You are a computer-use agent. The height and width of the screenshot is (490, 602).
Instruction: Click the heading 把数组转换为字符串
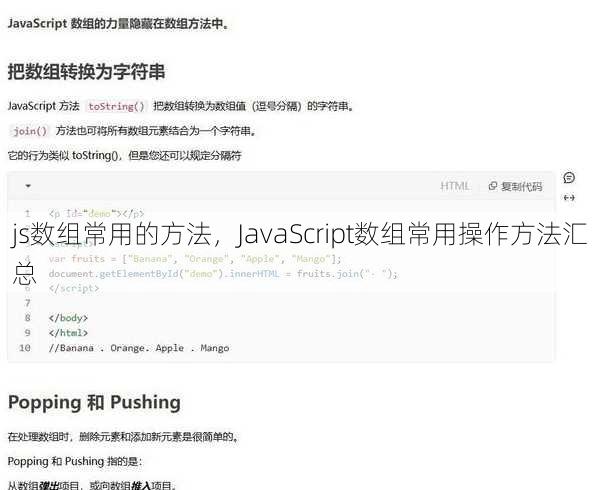click(x=86, y=72)
